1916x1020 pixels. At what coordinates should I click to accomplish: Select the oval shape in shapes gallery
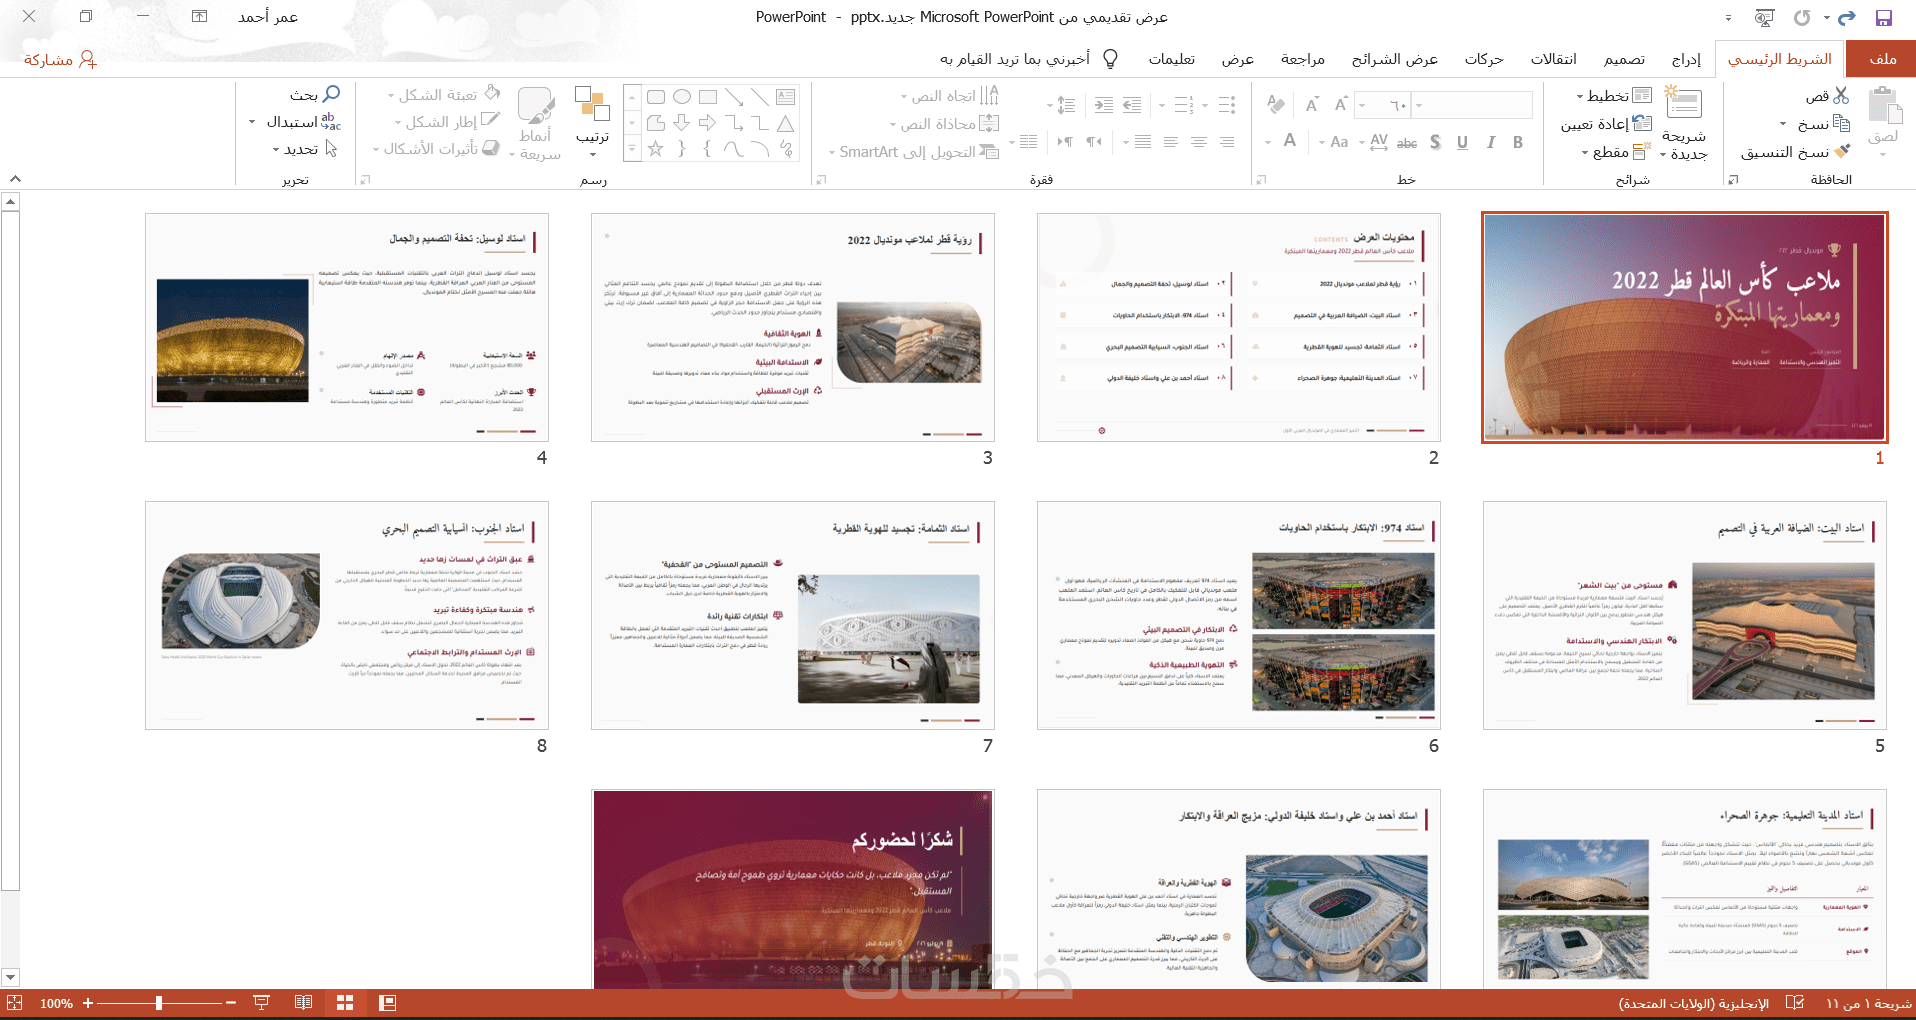682,97
